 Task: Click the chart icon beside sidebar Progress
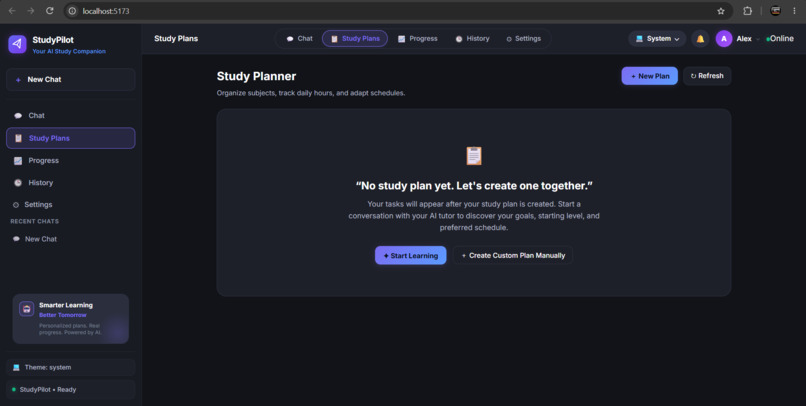[18, 160]
